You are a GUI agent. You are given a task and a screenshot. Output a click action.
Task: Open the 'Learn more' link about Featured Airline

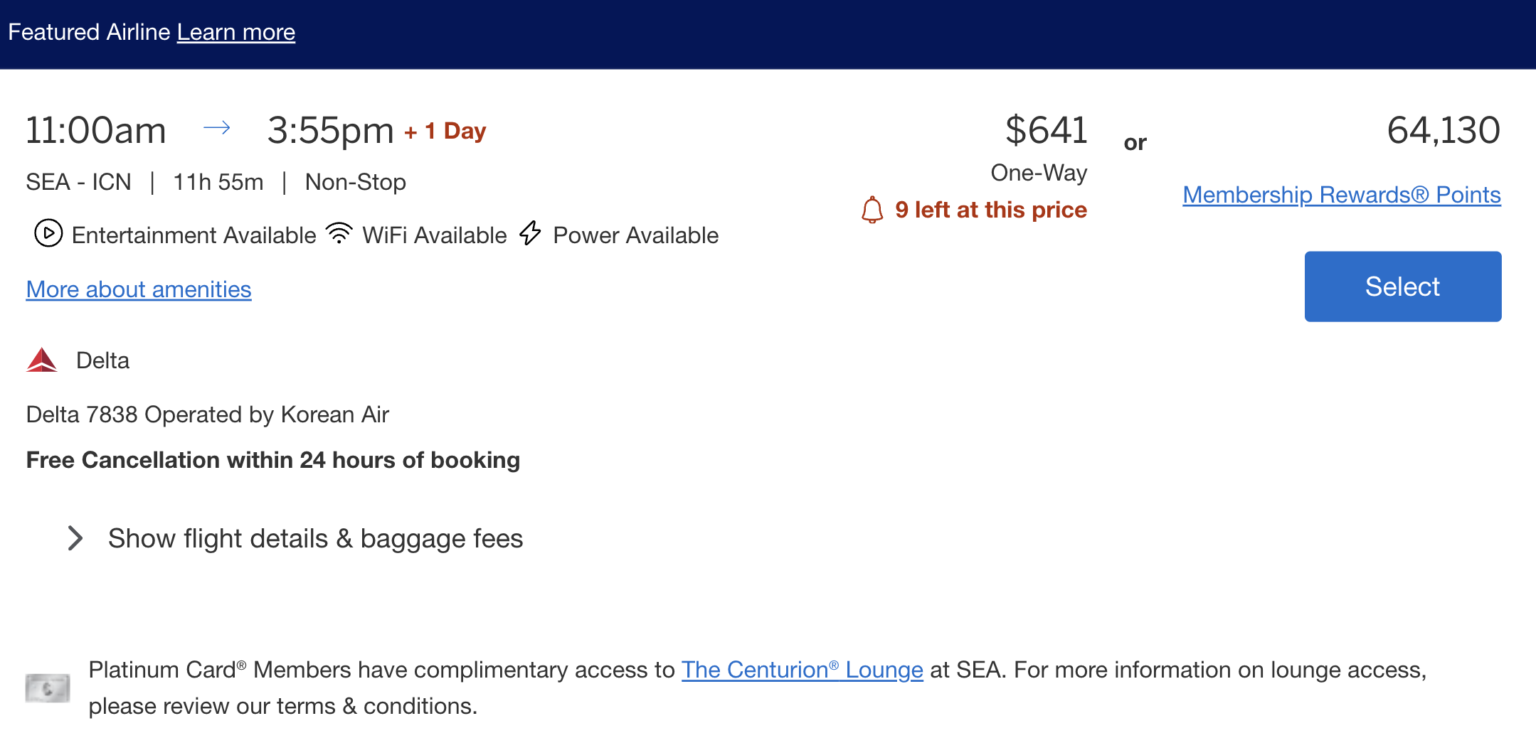pos(236,32)
